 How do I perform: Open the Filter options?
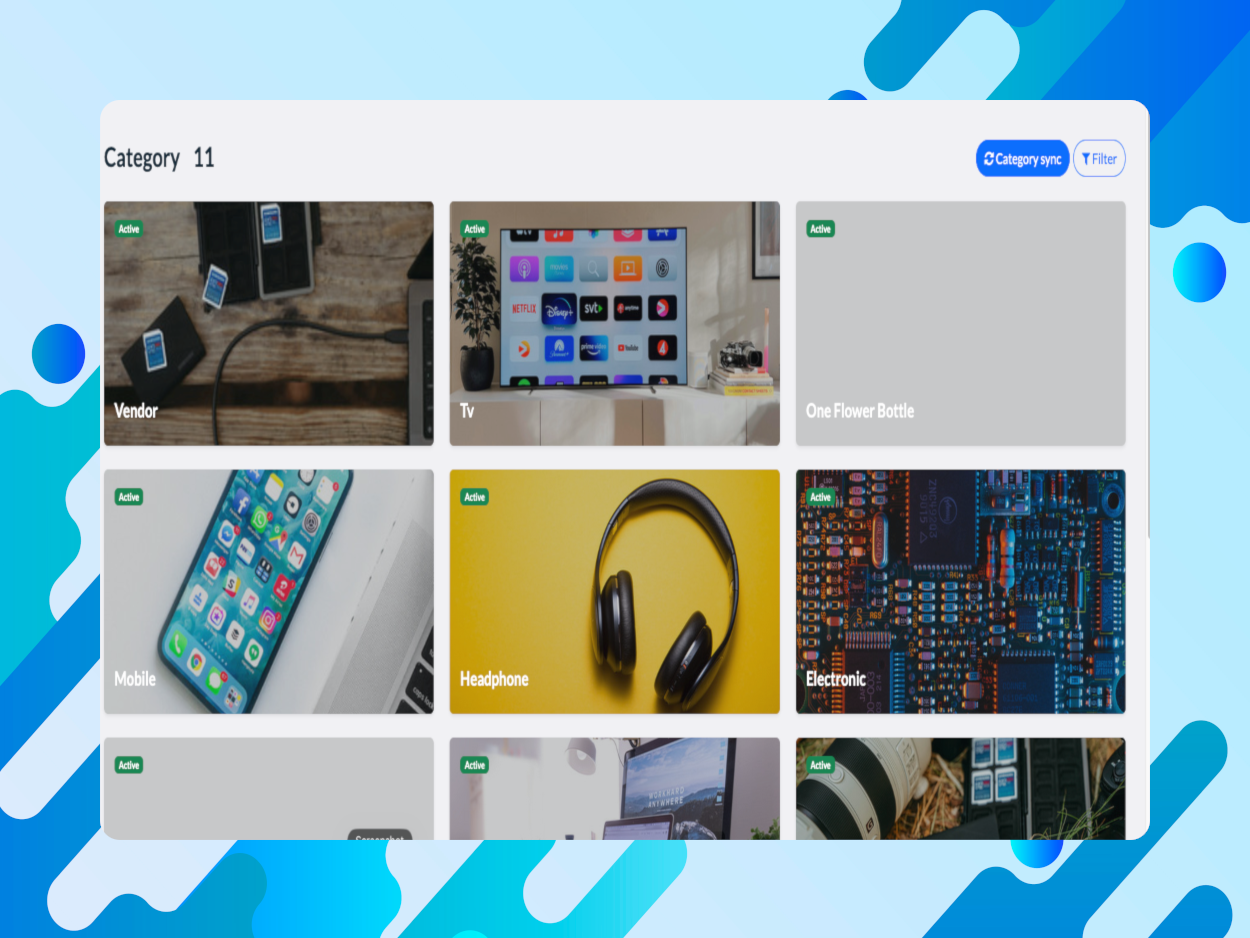click(x=1099, y=159)
